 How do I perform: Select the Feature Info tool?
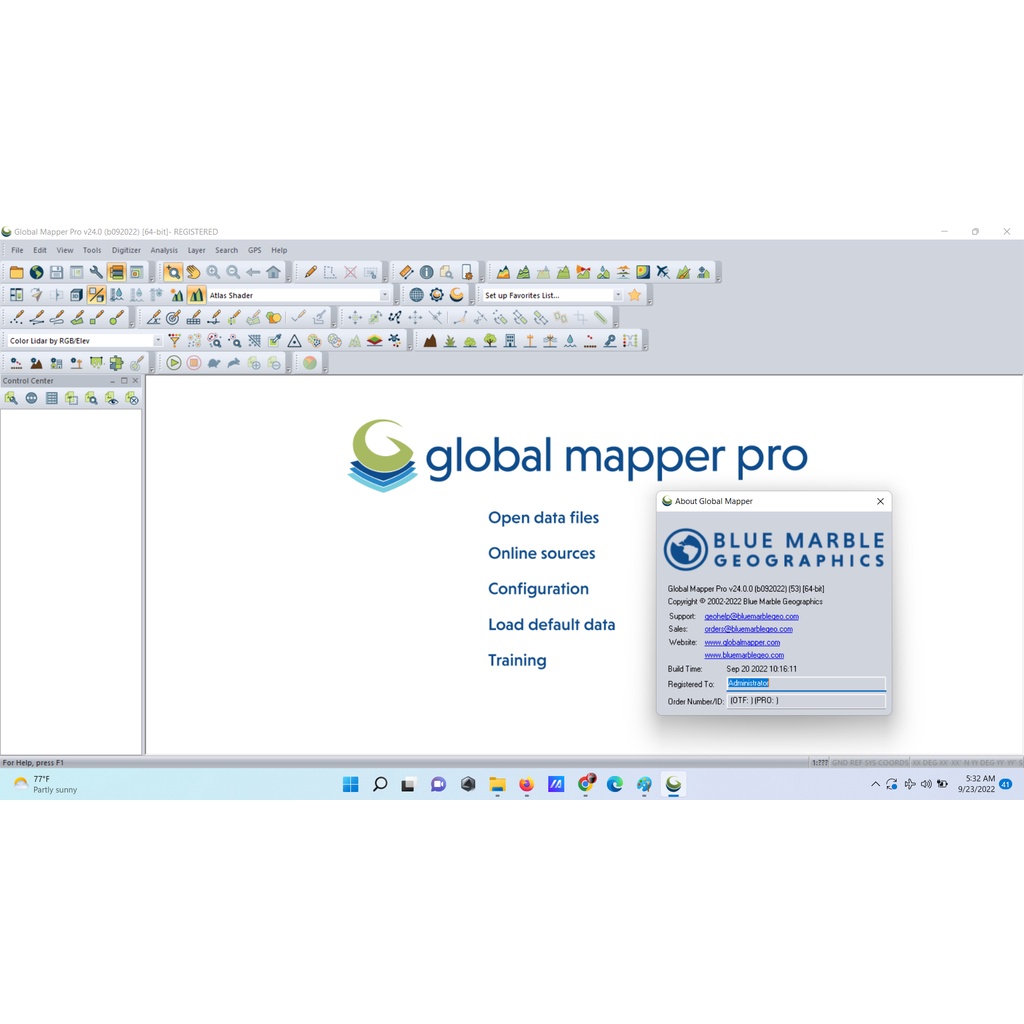tap(426, 272)
